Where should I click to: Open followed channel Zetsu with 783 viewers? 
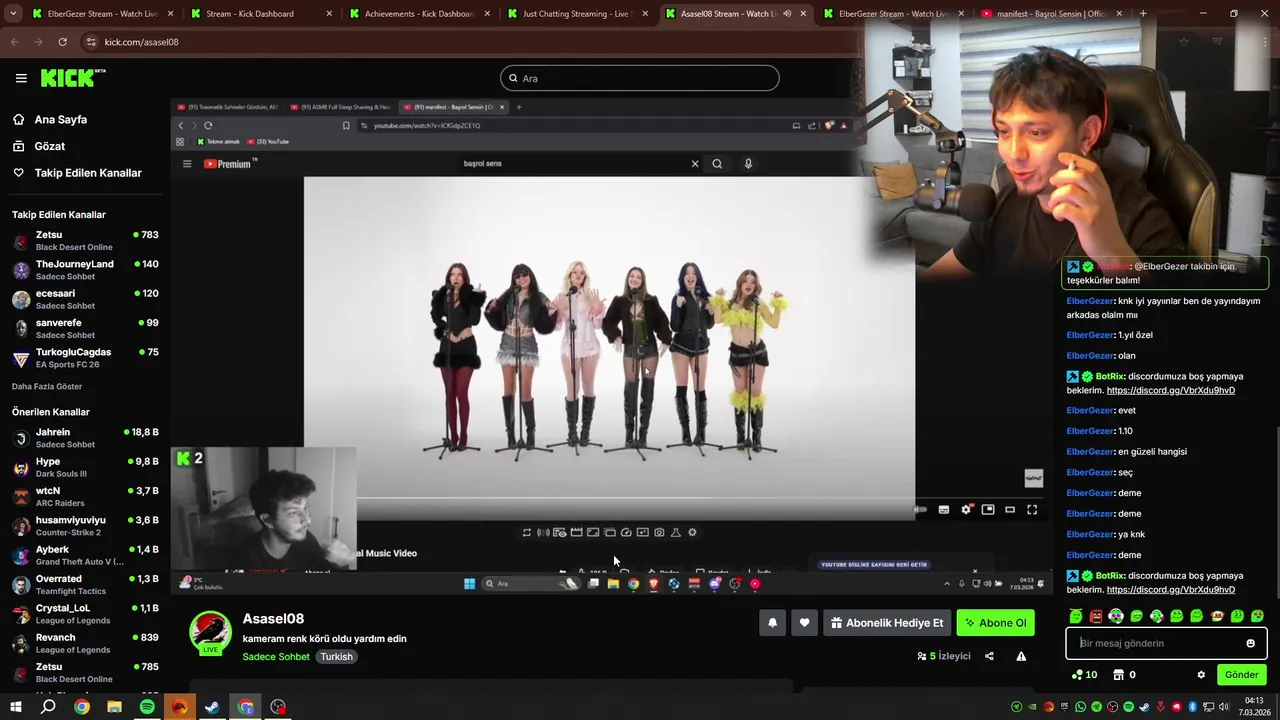(85, 241)
